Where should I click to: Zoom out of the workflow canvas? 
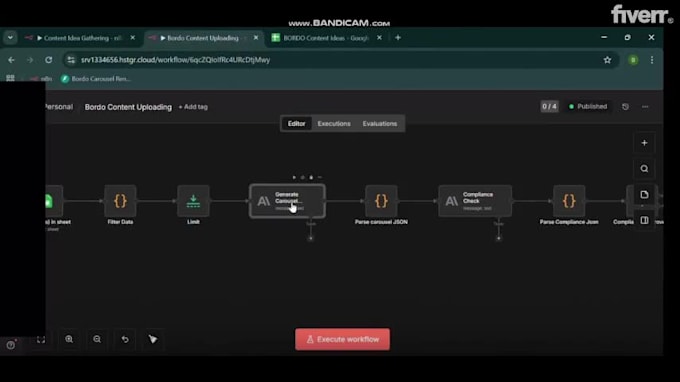[97, 339]
